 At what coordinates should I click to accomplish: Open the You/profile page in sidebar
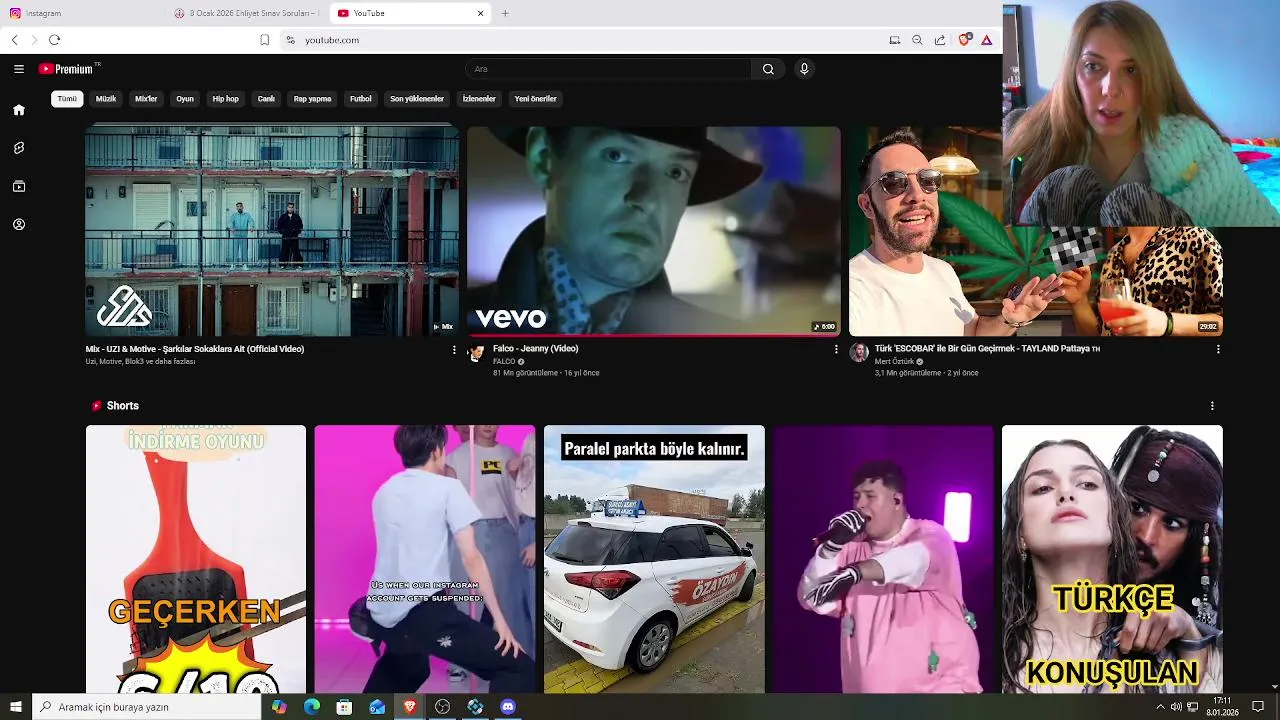(x=19, y=224)
